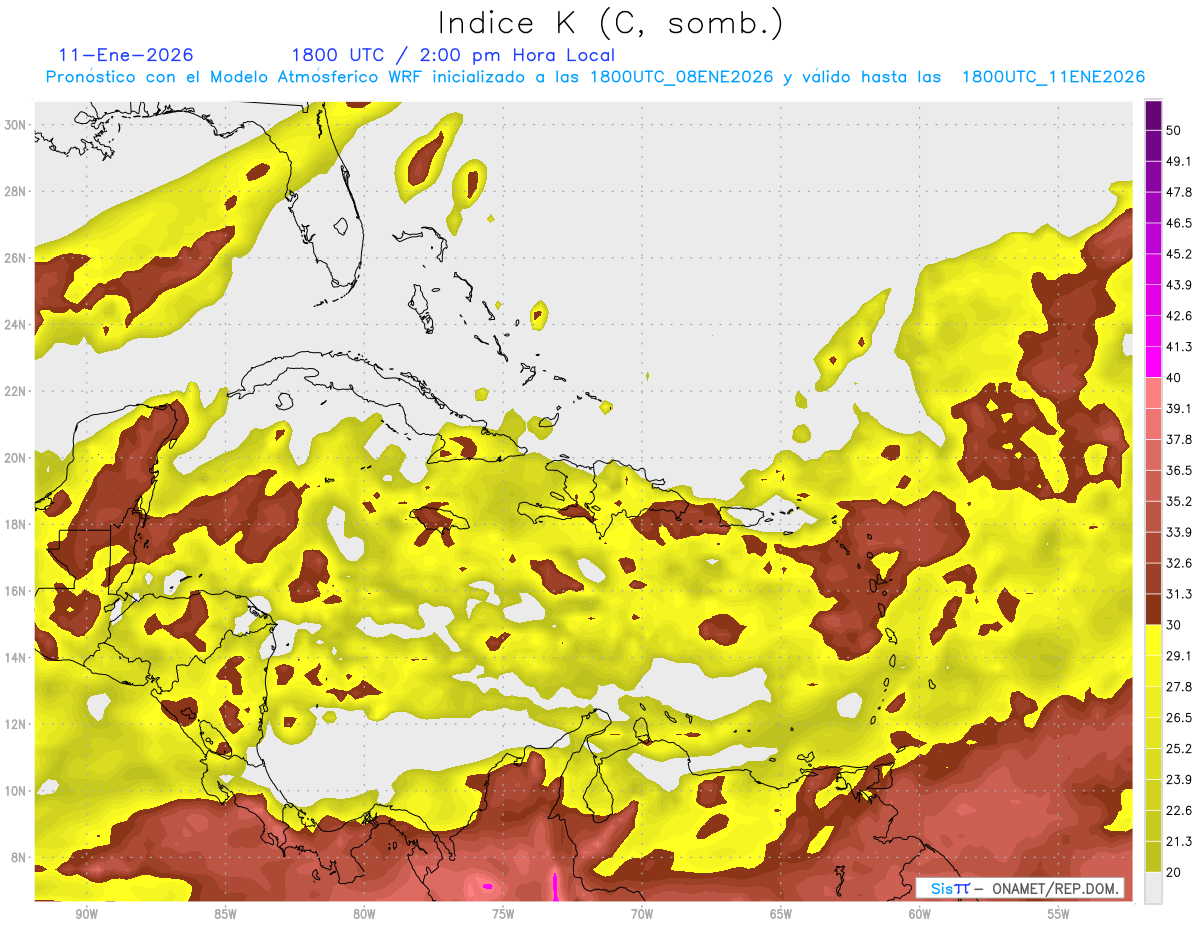Click the 10N latitude label

pos(15,791)
